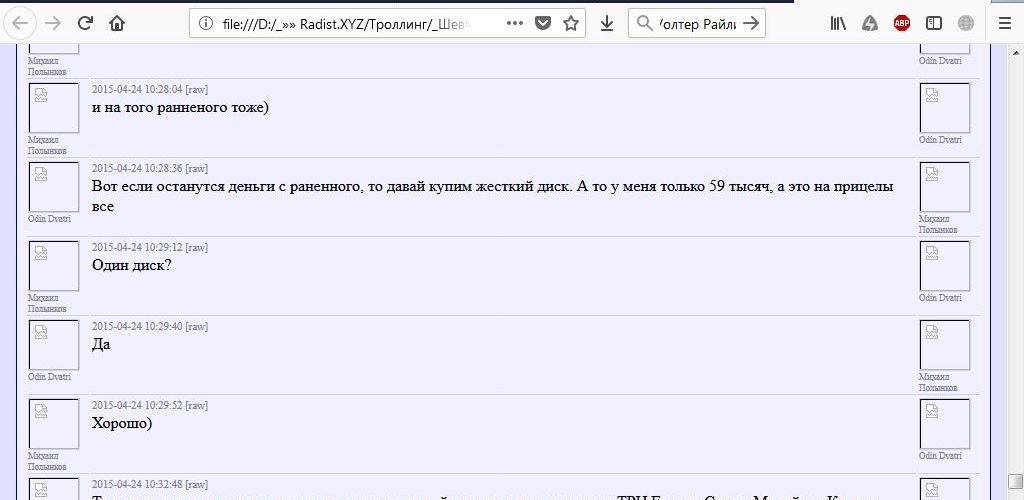Open page actions three-dot menu
The width and height of the screenshot is (1024, 500).
(x=513, y=23)
